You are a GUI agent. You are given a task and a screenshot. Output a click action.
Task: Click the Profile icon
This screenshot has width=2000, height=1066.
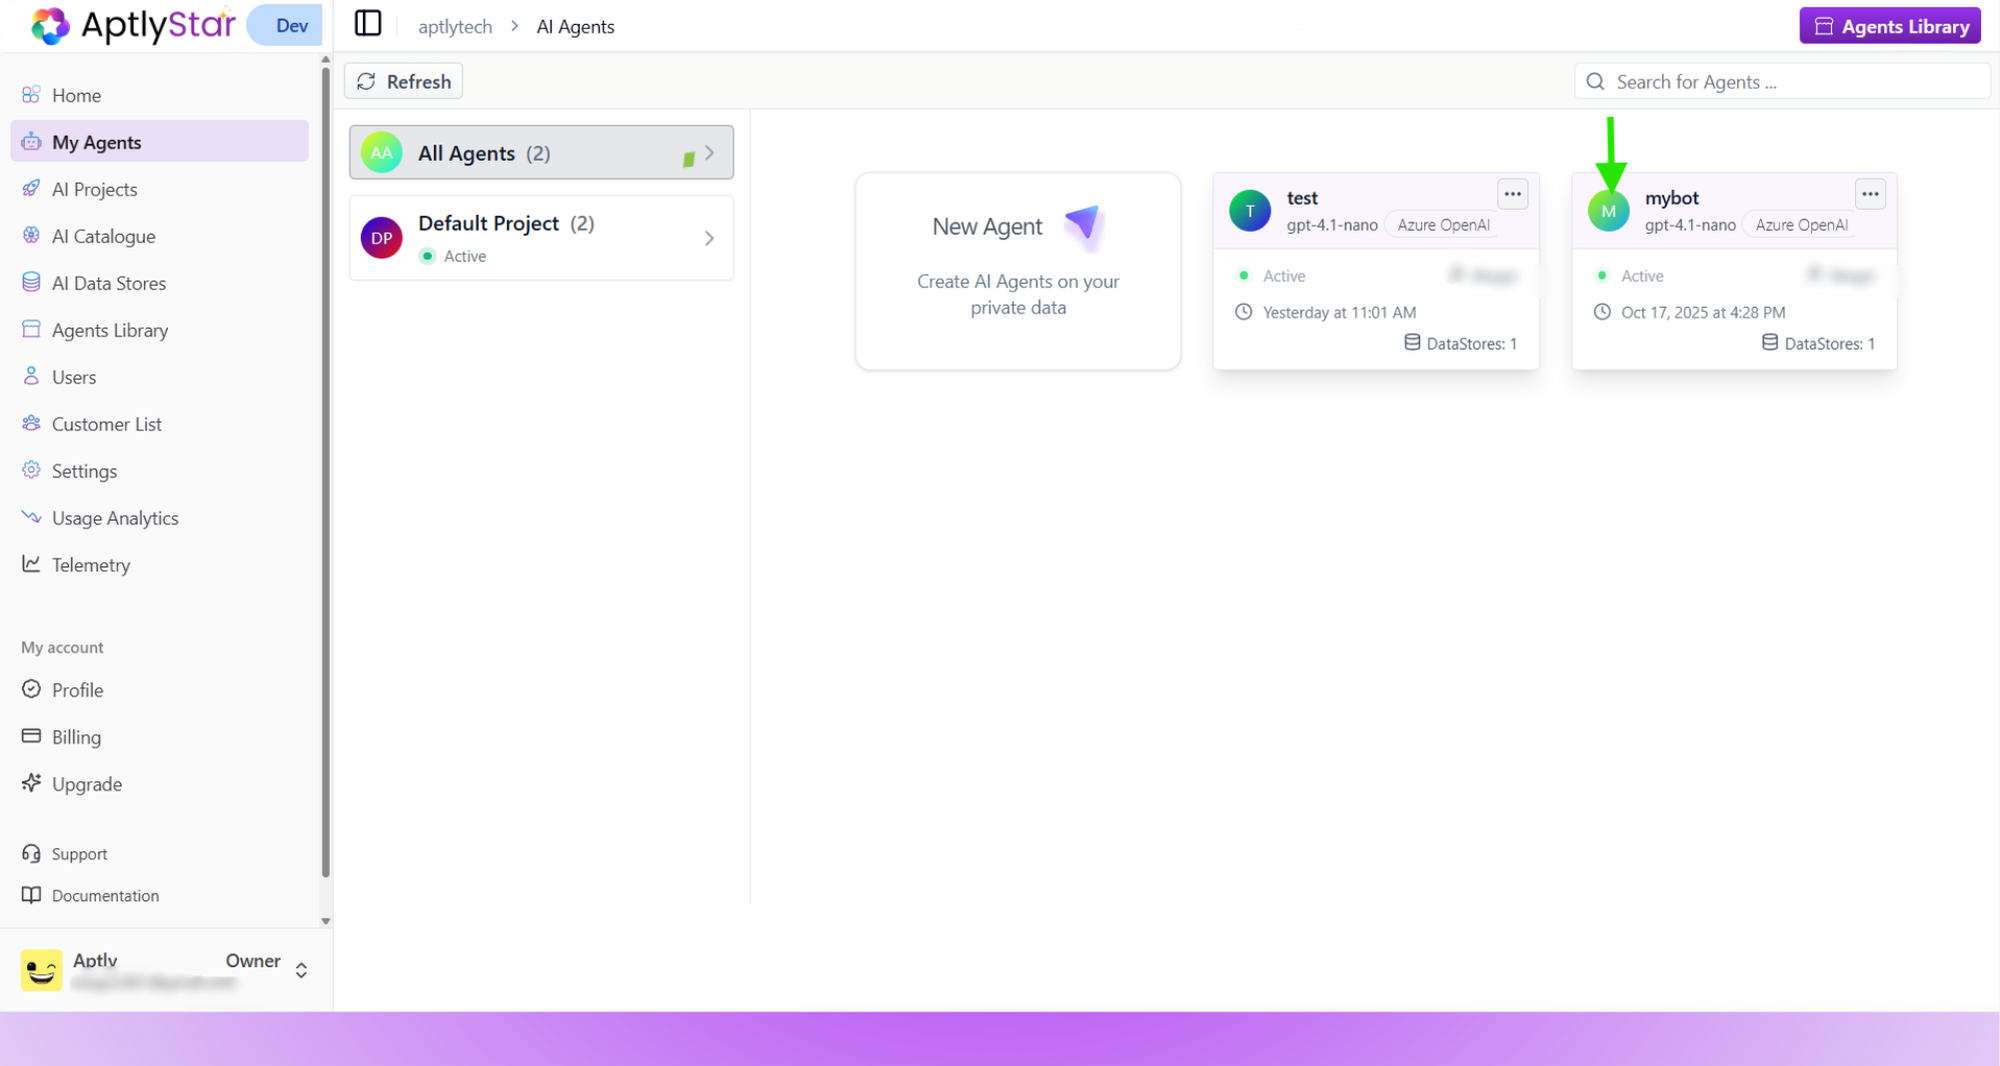31,689
